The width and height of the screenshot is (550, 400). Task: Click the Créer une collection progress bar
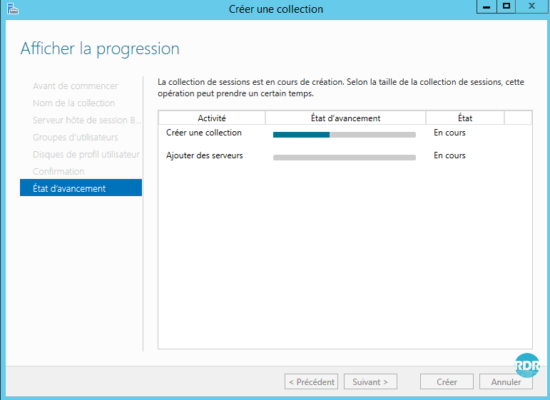coord(344,135)
